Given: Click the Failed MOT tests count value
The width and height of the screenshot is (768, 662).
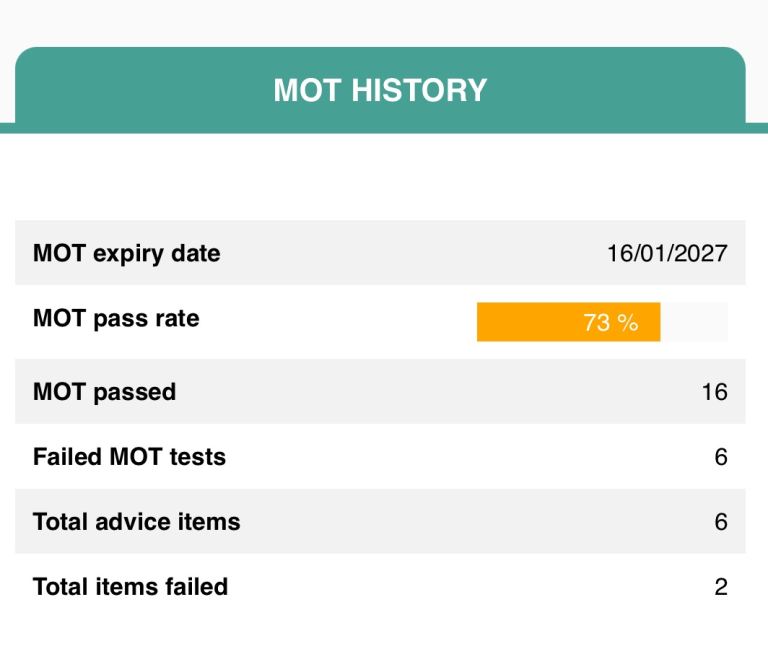Looking at the screenshot, I should 720,457.
